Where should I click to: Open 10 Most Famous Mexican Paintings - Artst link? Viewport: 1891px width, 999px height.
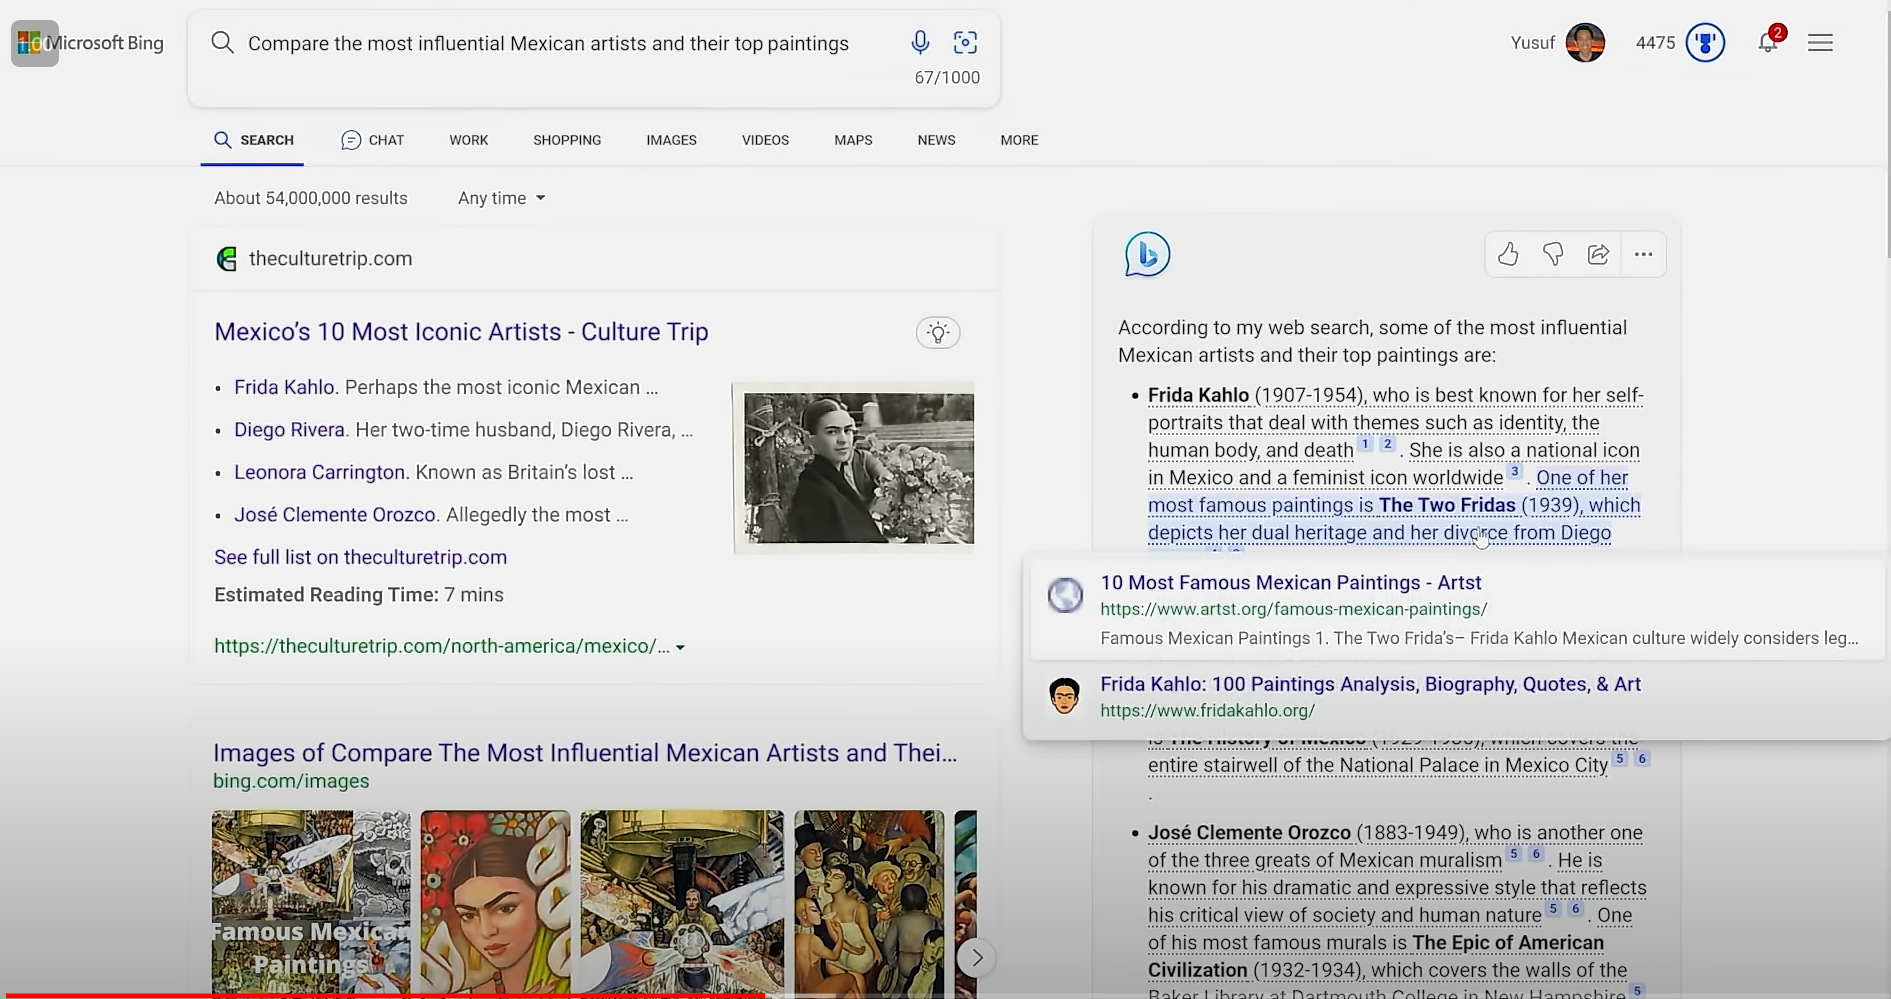coord(1291,582)
